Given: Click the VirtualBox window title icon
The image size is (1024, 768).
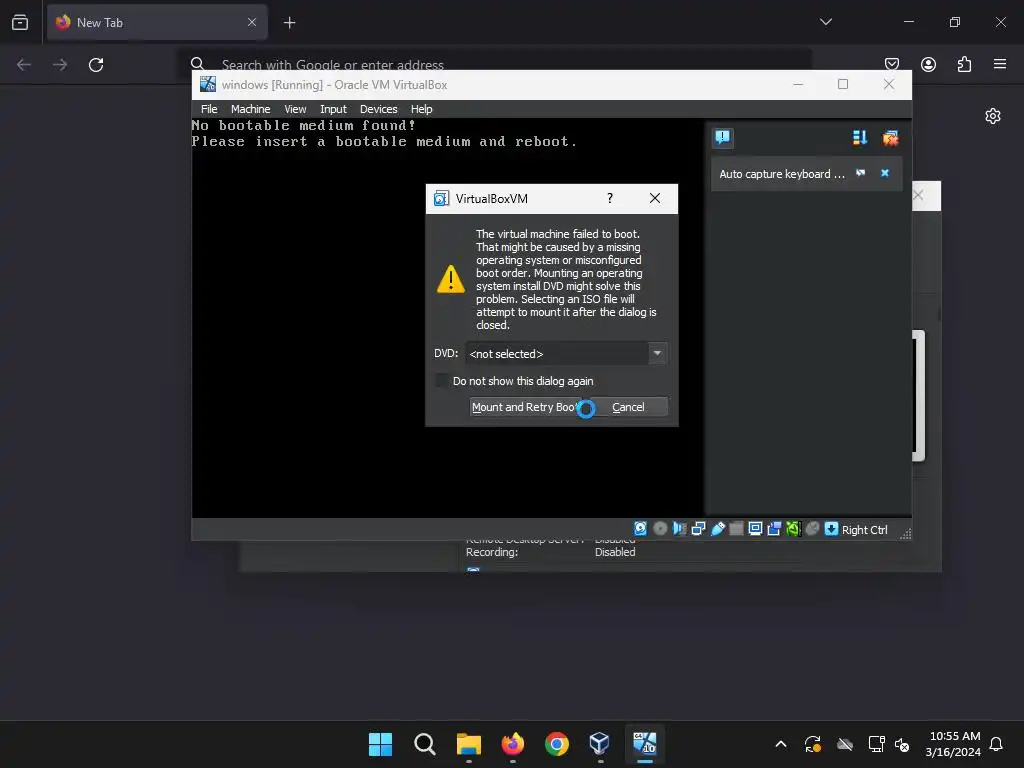Looking at the screenshot, I should pos(208,84).
